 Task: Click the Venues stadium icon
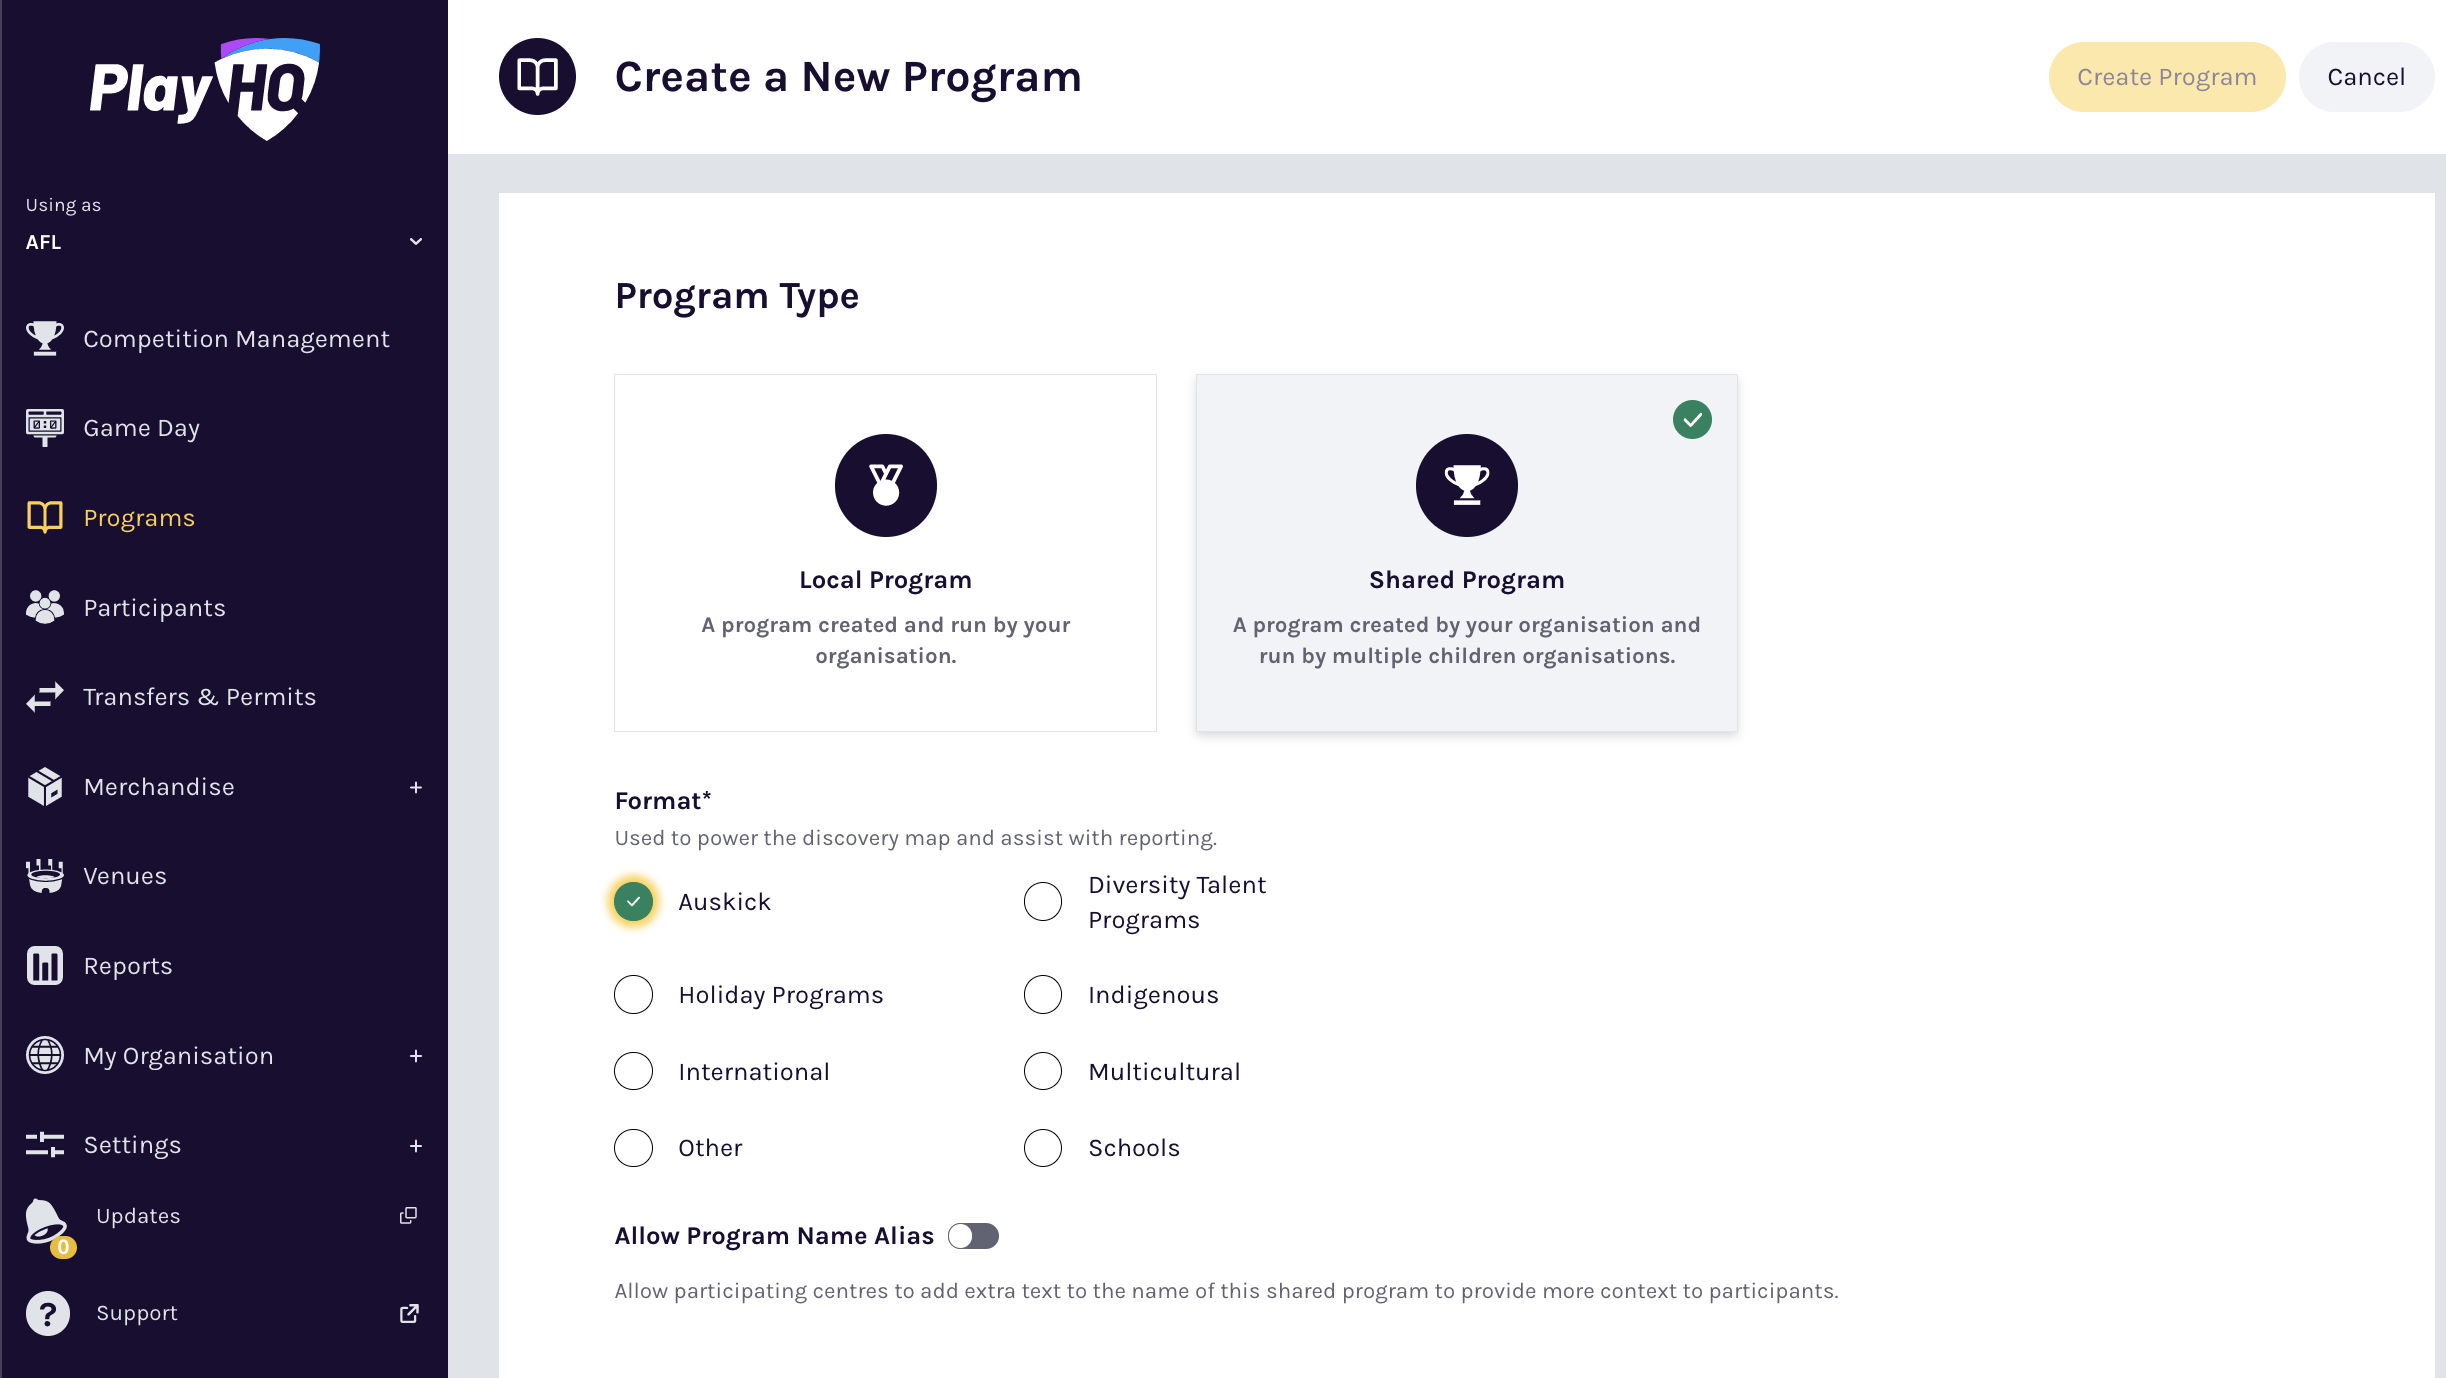click(x=44, y=876)
